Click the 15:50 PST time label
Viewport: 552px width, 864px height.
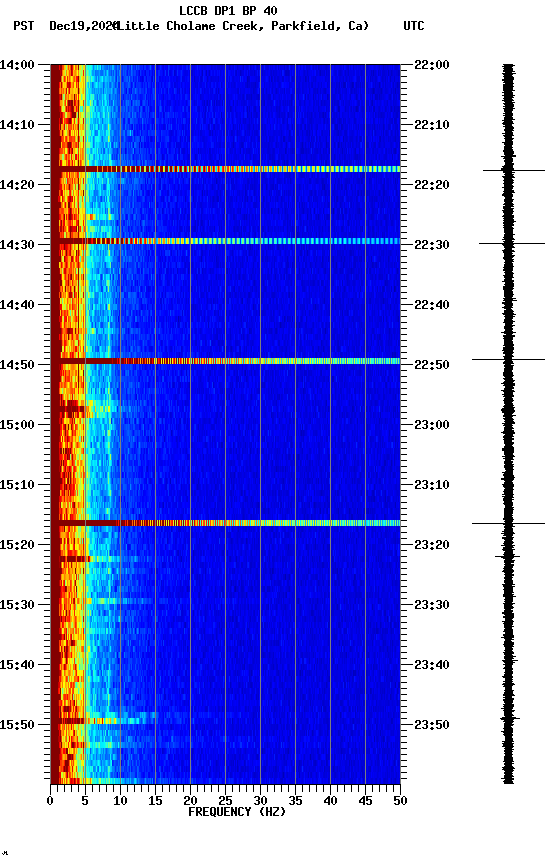pos(17,725)
